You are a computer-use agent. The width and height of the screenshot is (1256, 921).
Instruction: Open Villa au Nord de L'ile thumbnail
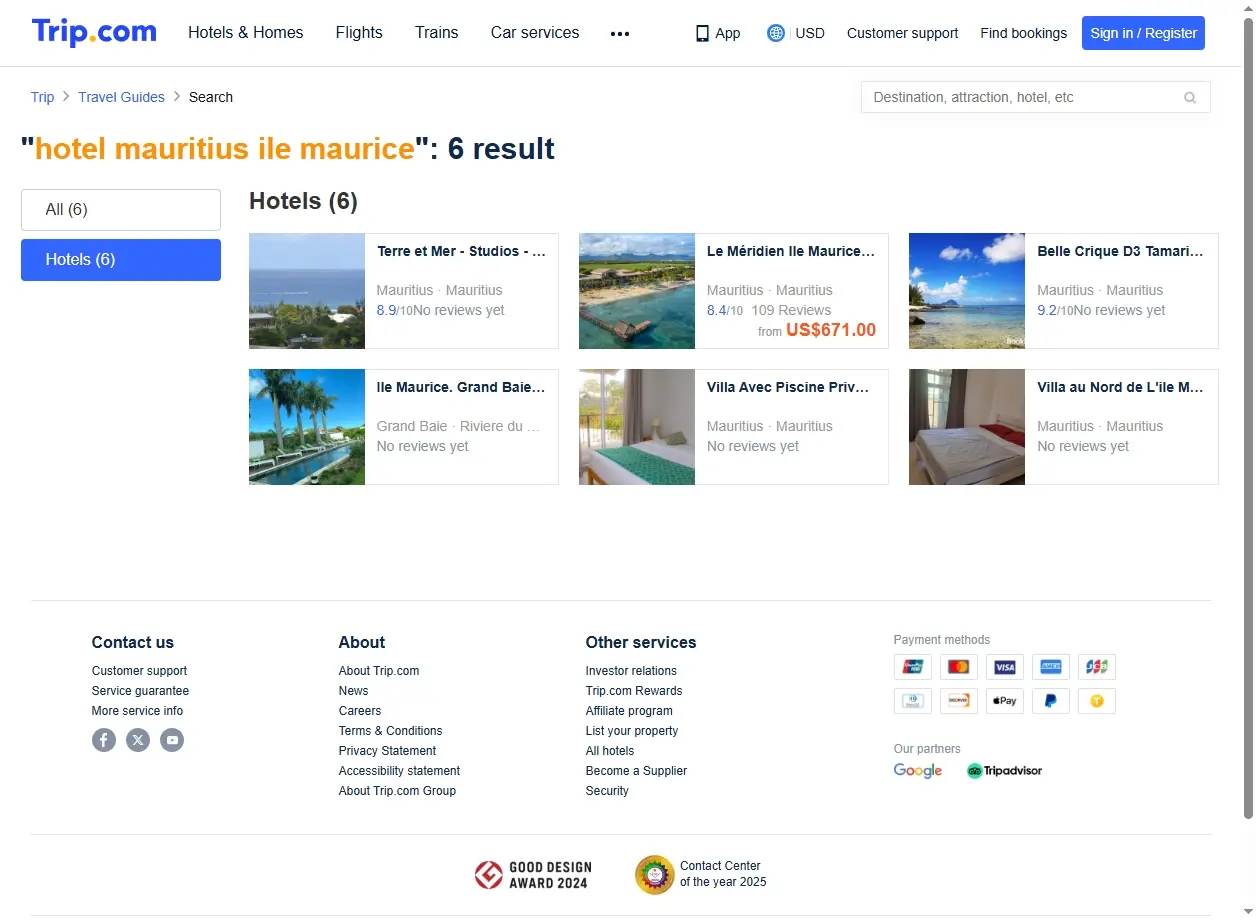click(967, 427)
